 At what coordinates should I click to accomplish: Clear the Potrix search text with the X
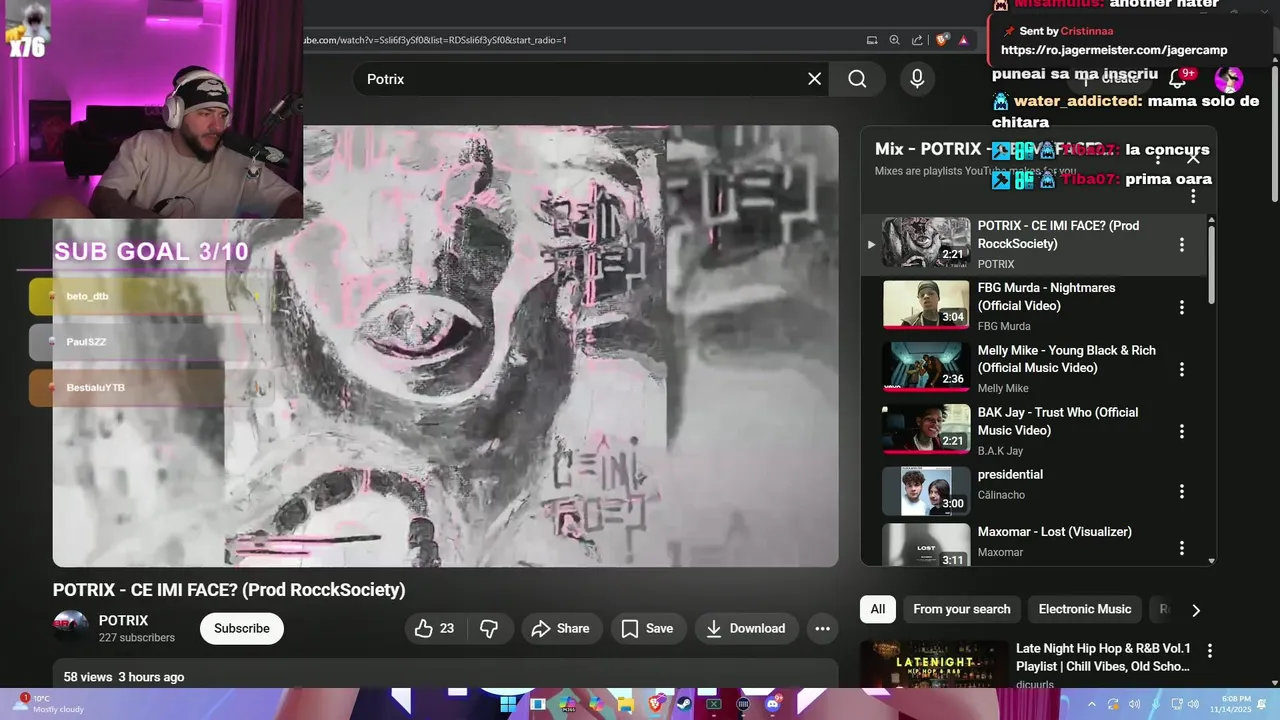814,79
